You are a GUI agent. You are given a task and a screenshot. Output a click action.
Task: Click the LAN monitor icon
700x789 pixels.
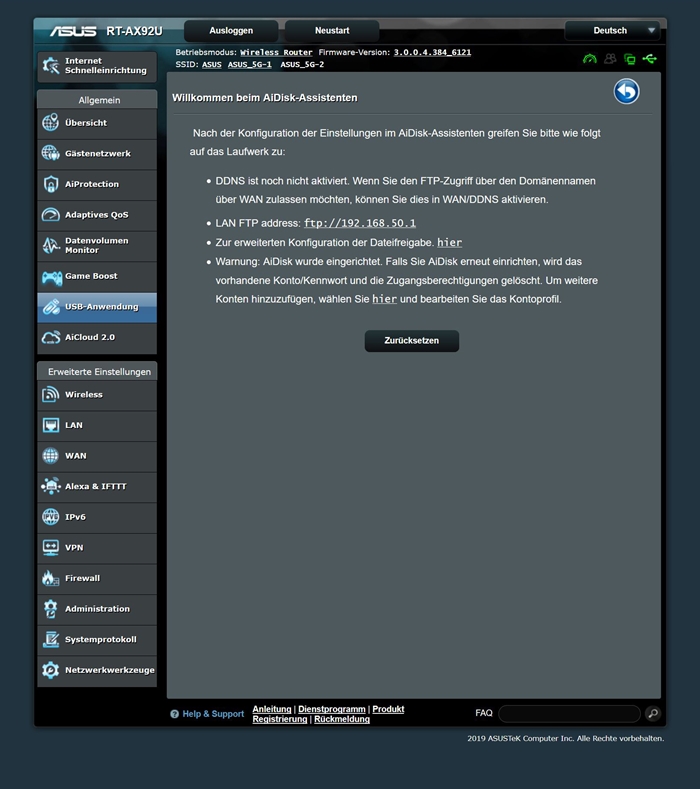click(x=50, y=425)
